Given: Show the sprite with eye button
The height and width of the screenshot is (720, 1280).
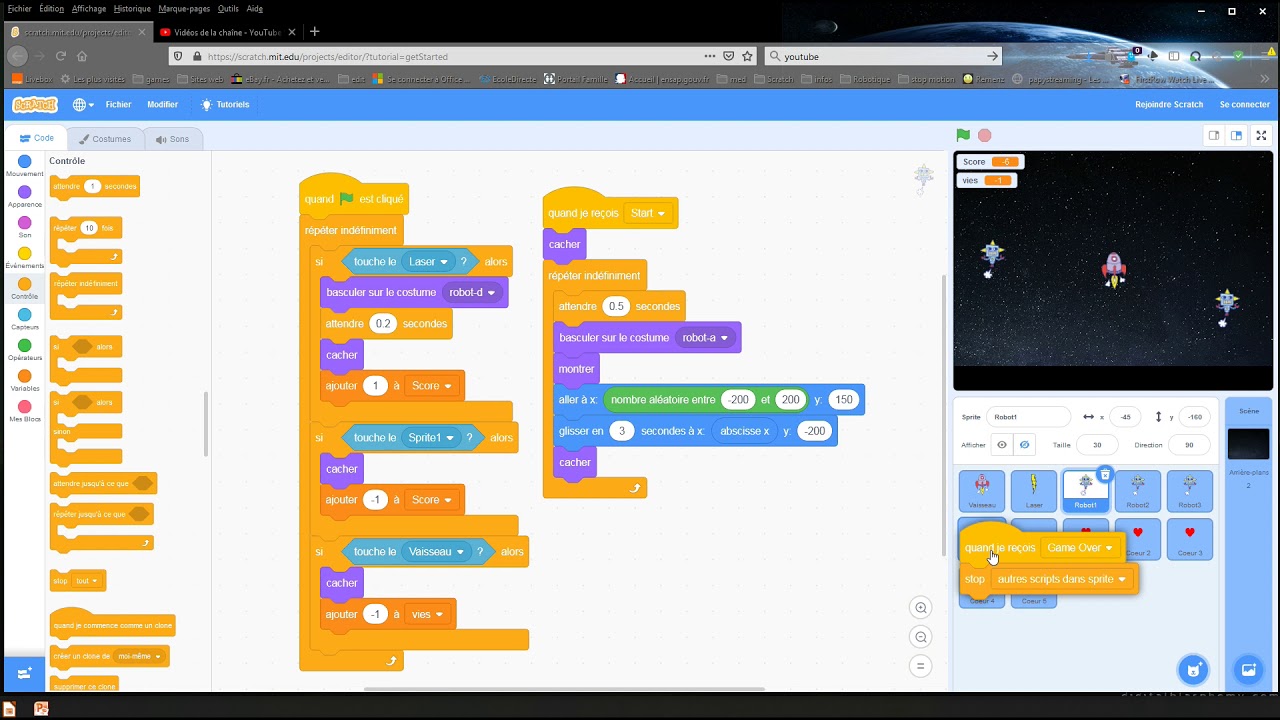Looking at the screenshot, I should [x=1002, y=445].
